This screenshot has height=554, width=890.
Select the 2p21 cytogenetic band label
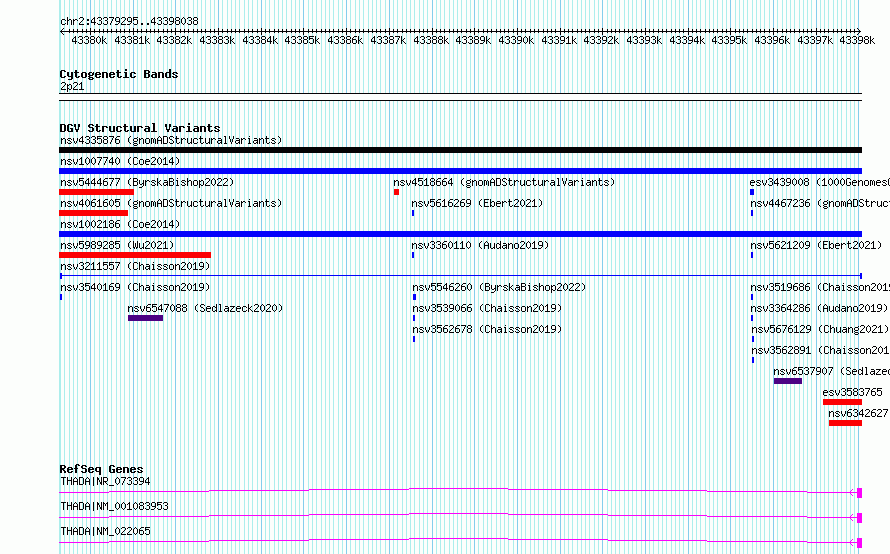pos(72,86)
